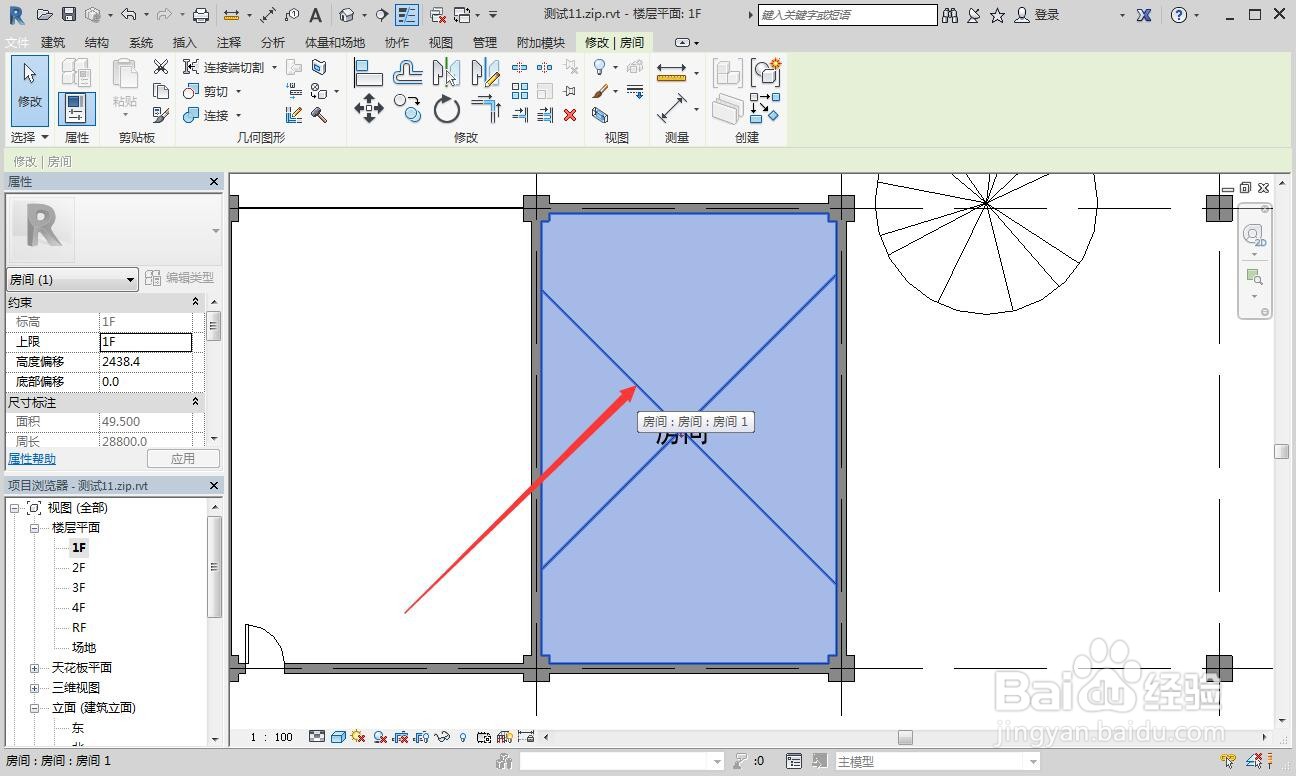Click the Align tool icon

click(x=368, y=73)
